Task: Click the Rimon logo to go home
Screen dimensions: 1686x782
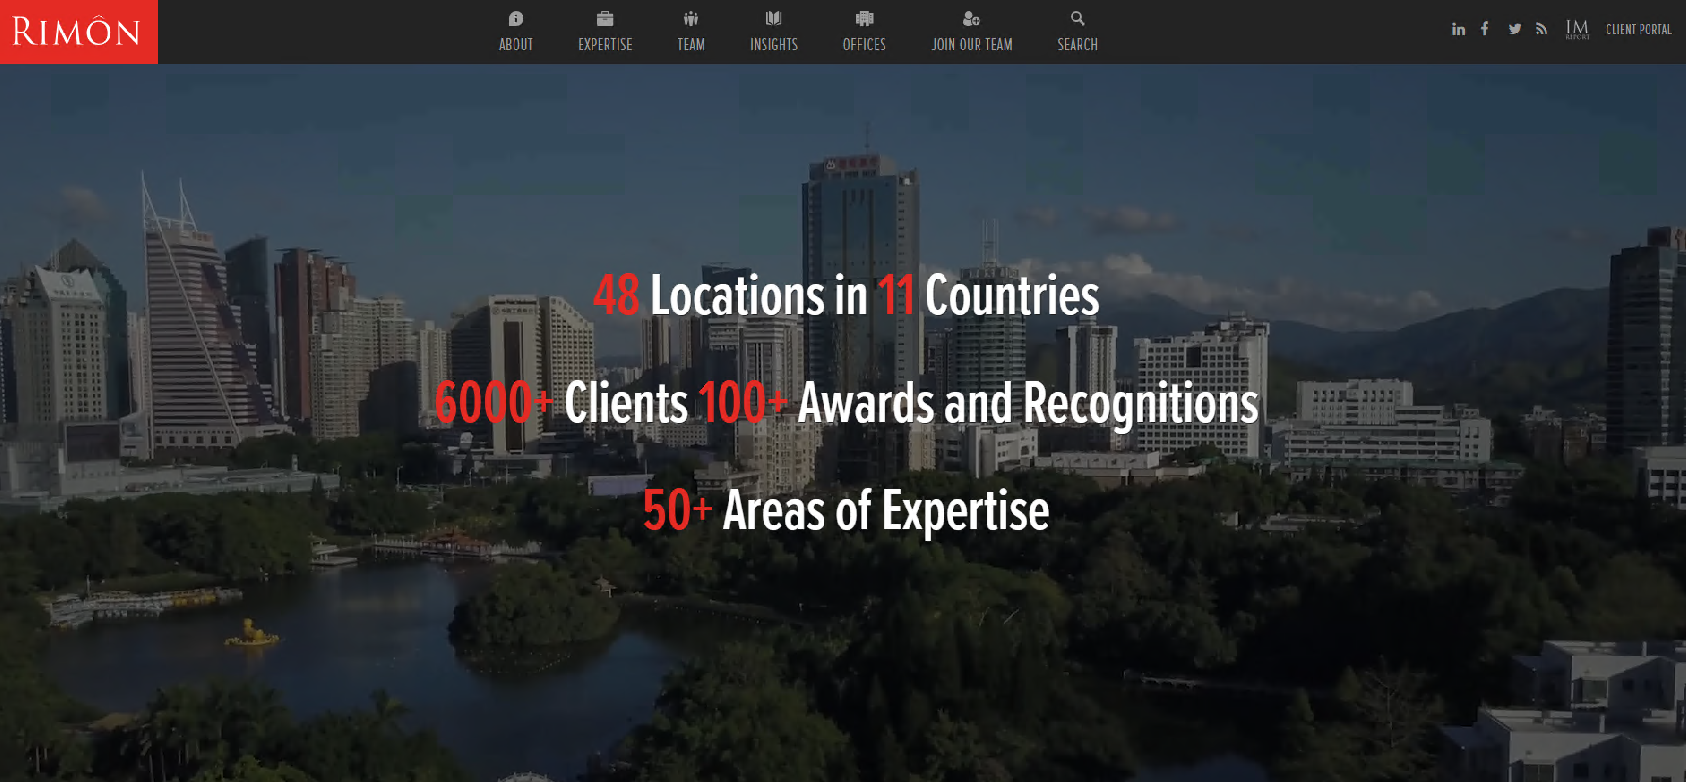Action: click(78, 32)
